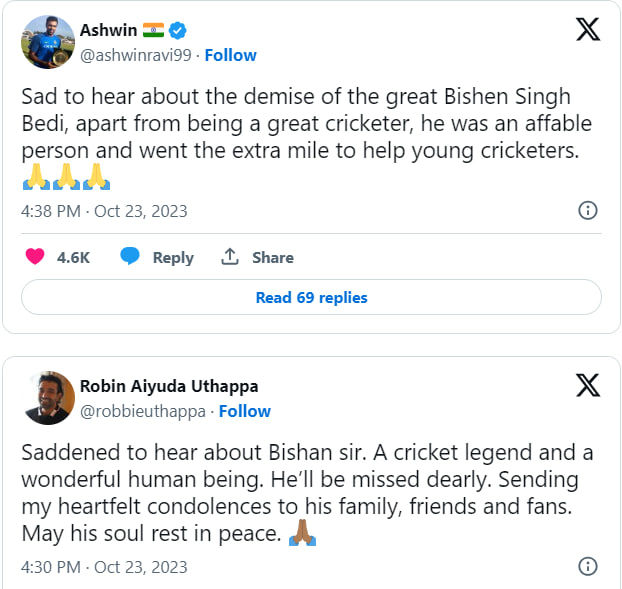Open Robin Uthappa's profile picture
This screenshot has height=589, width=622.
point(48,398)
